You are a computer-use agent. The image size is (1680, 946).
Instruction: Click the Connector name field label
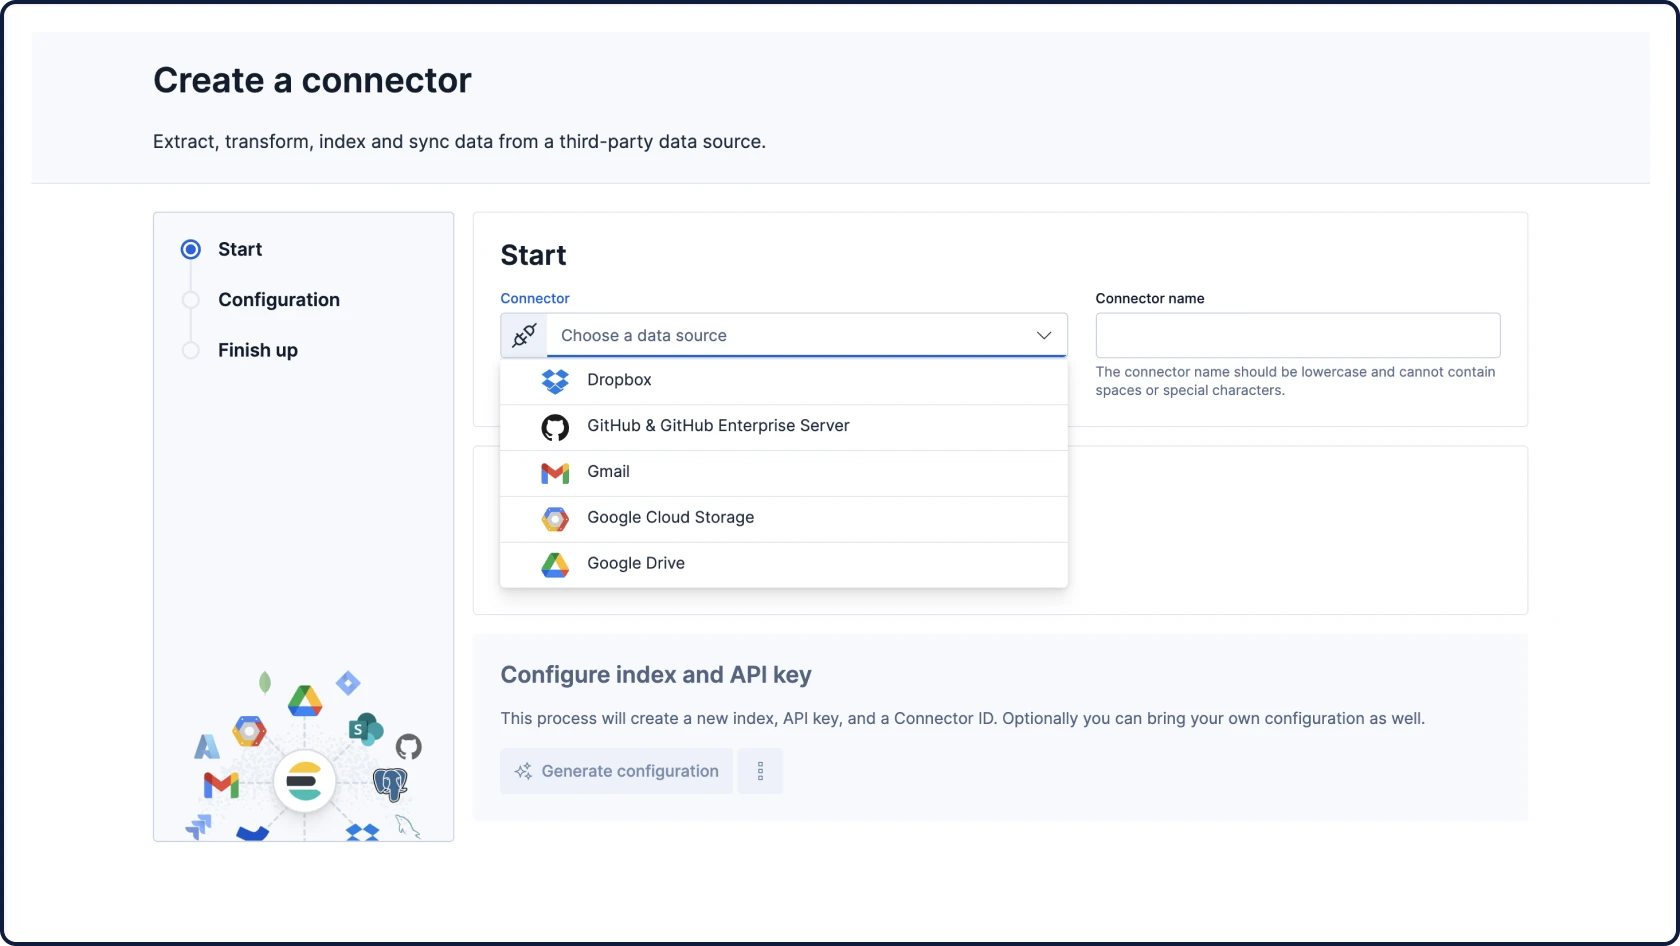pyautogui.click(x=1150, y=298)
